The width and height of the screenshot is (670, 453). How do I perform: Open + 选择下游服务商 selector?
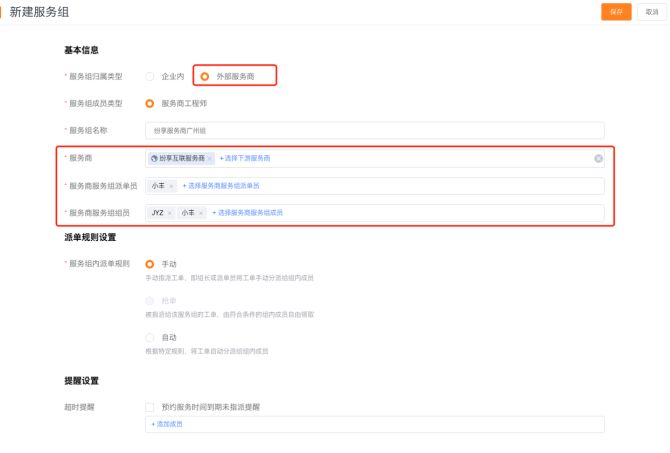[244, 158]
